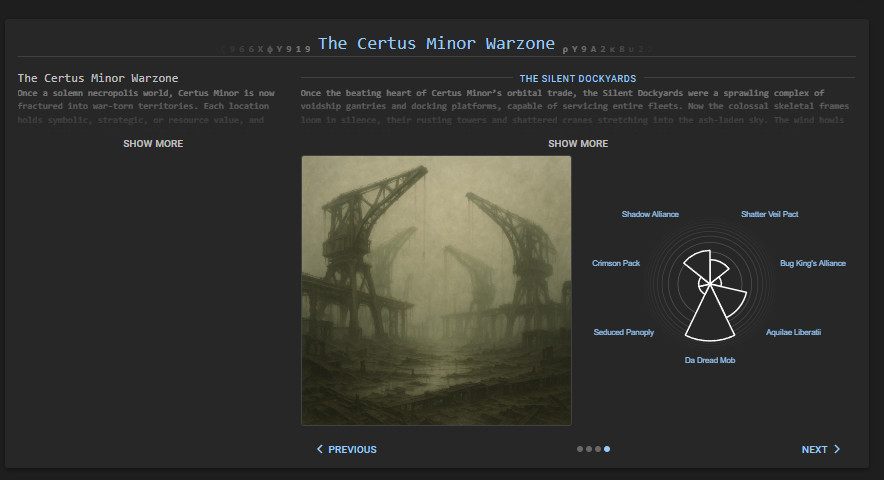Advance with the Next button
884x480 pixels.
[x=820, y=450]
